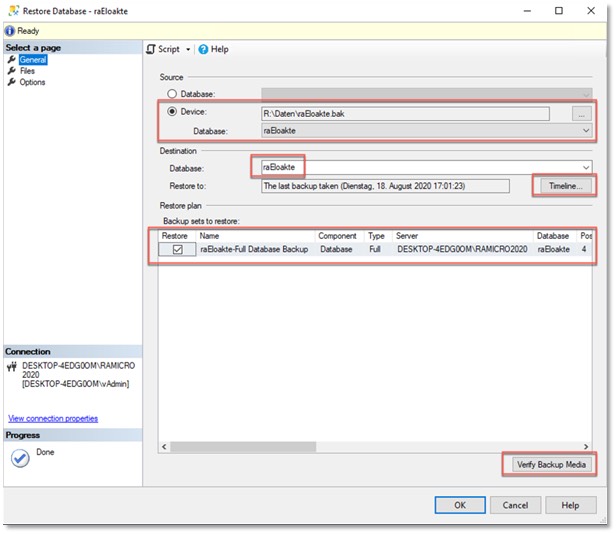This screenshot has height=534, width=616.
Task: Expand the source Database raEloakte dropdown
Action: 586,131
